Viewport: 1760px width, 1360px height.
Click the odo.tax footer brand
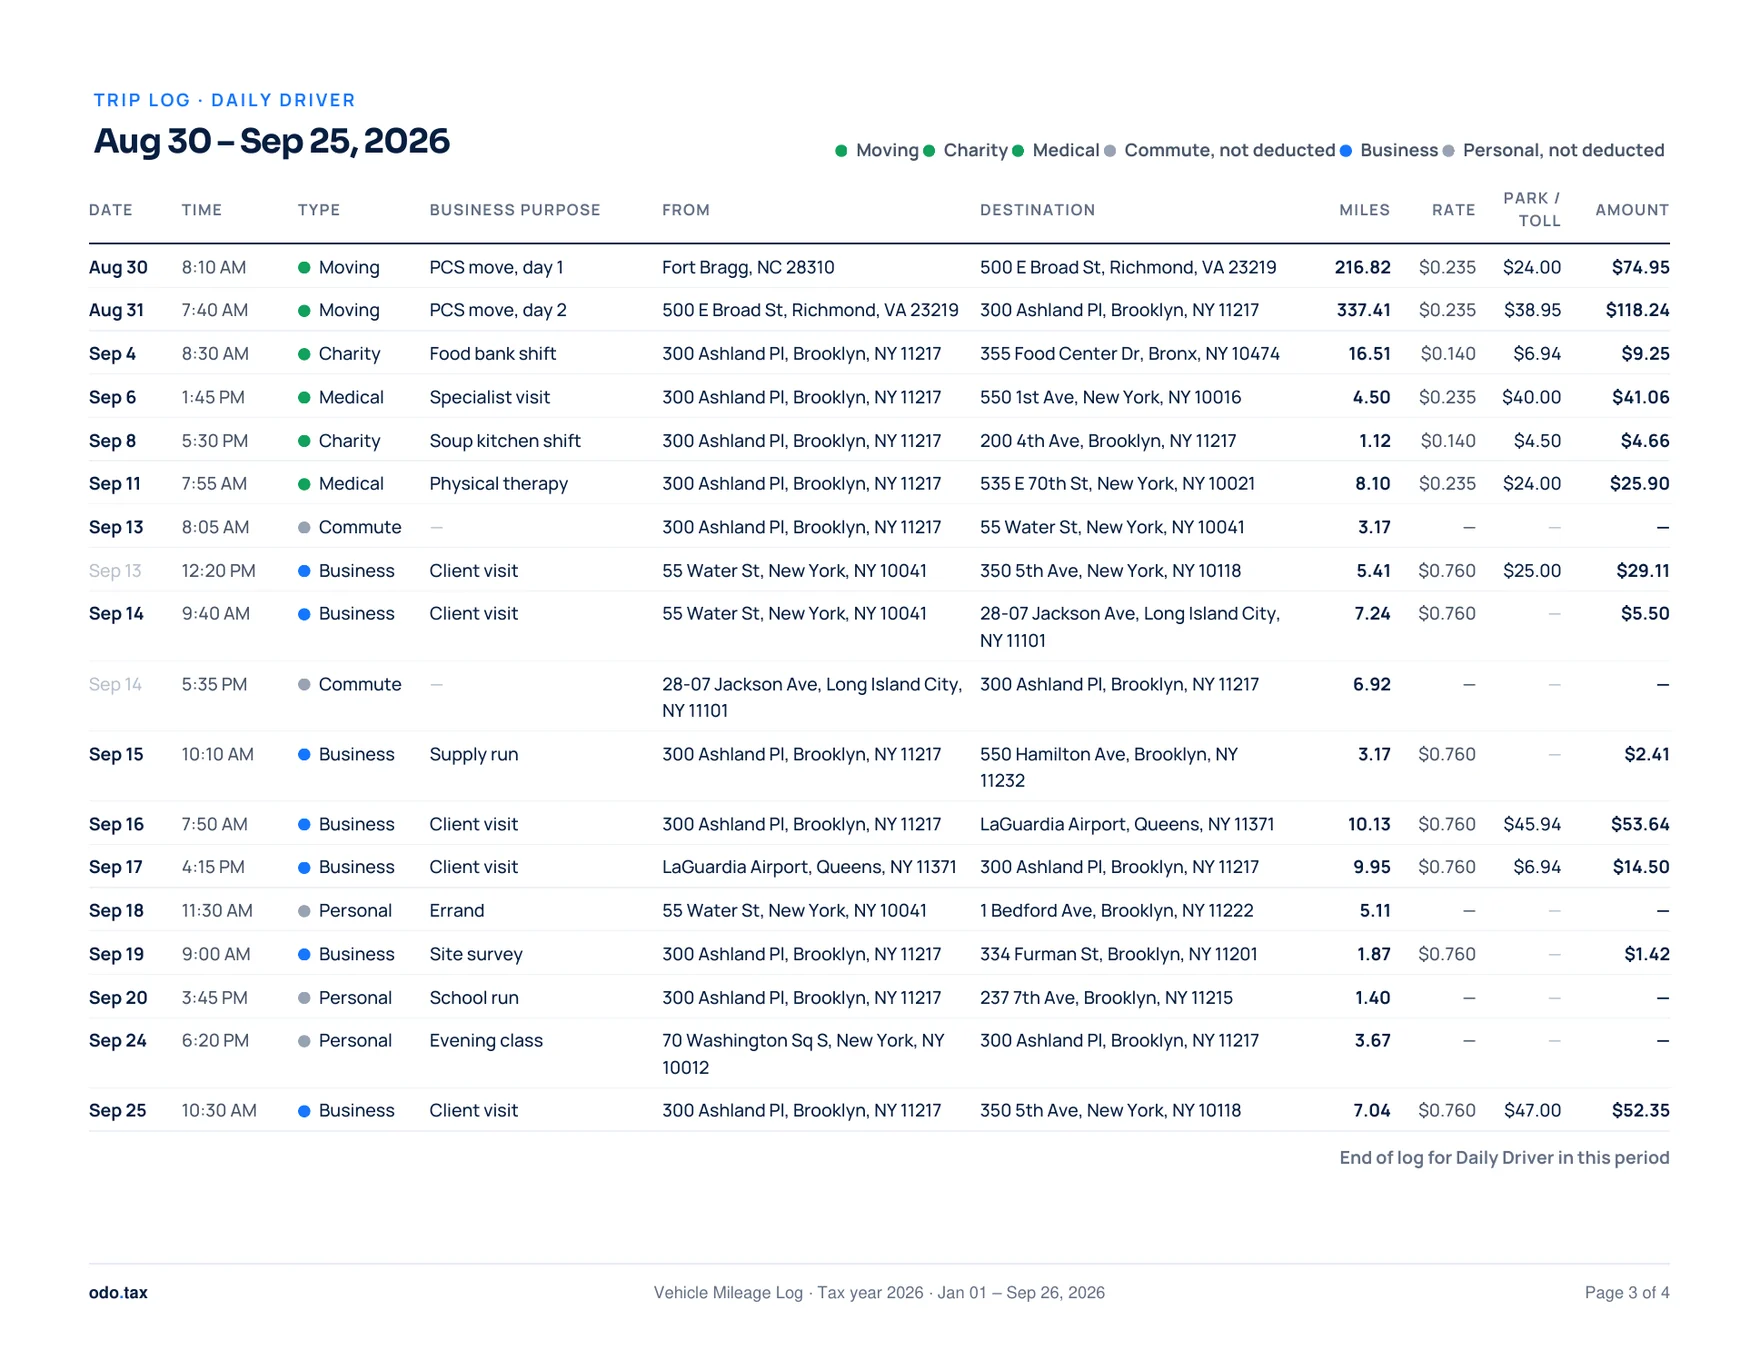(118, 1293)
